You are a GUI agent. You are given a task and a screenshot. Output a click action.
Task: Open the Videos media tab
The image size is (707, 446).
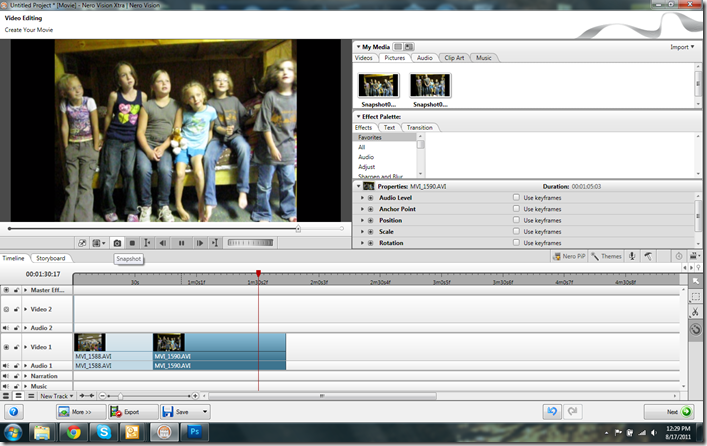[x=363, y=58]
